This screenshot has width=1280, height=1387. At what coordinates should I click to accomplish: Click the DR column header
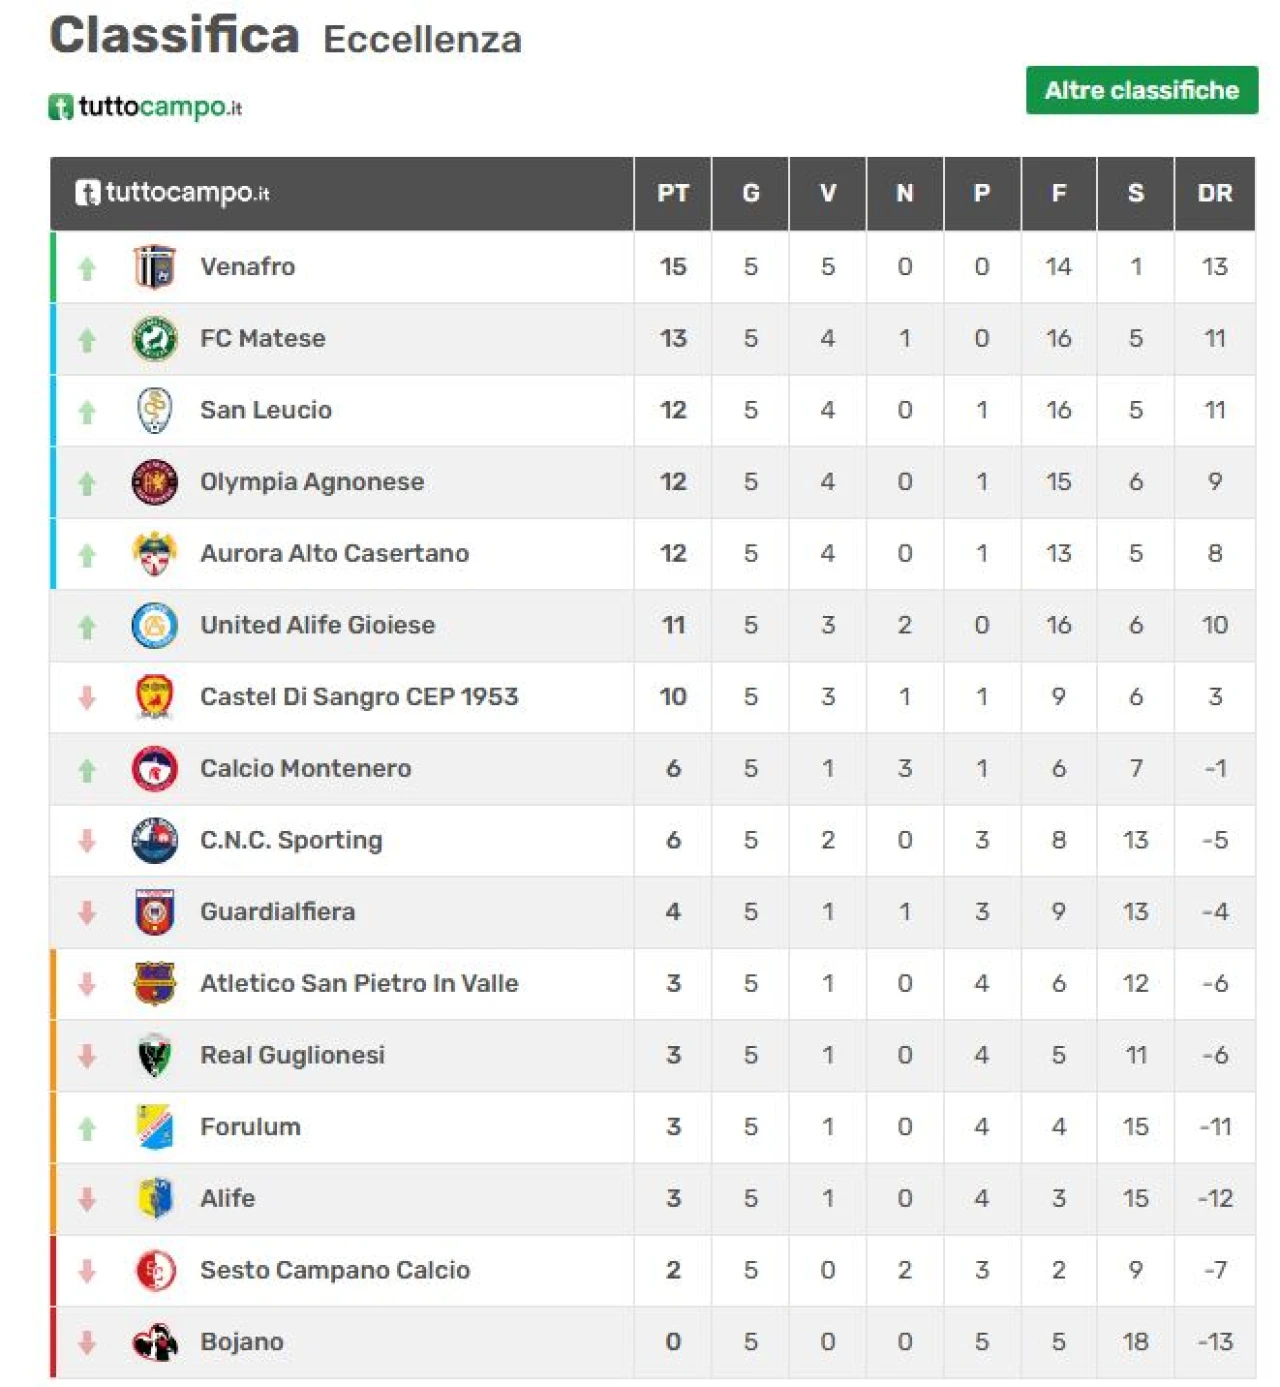(x=1214, y=193)
